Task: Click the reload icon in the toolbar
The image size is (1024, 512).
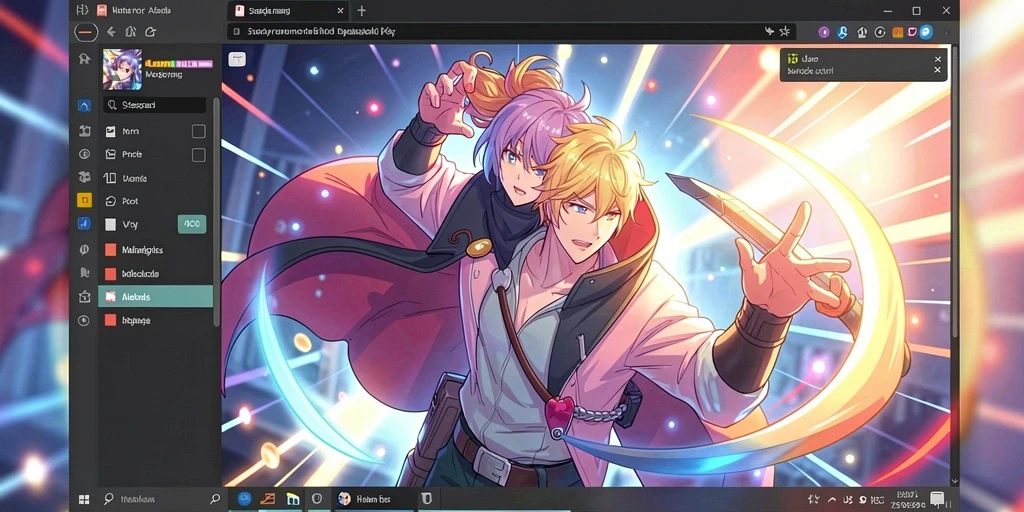Action: pos(150,31)
